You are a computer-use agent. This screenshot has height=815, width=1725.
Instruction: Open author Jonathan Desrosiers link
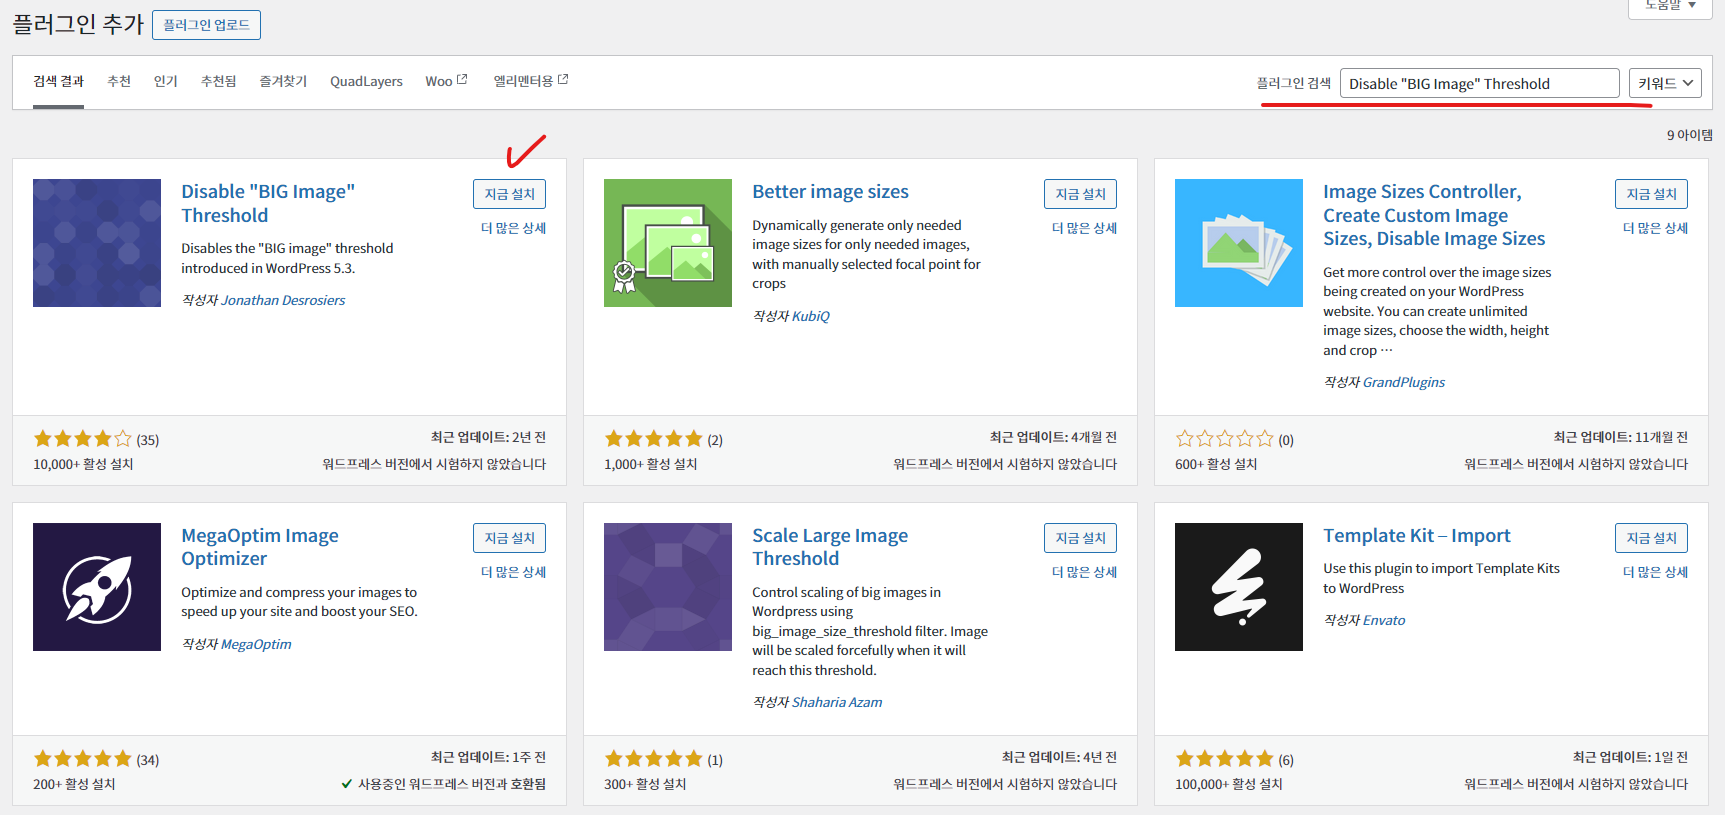click(x=283, y=300)
